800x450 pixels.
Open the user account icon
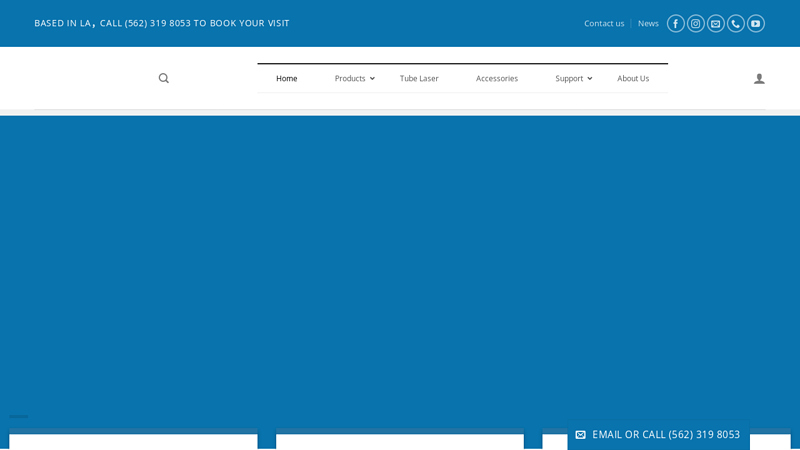[x=759, y=79]
